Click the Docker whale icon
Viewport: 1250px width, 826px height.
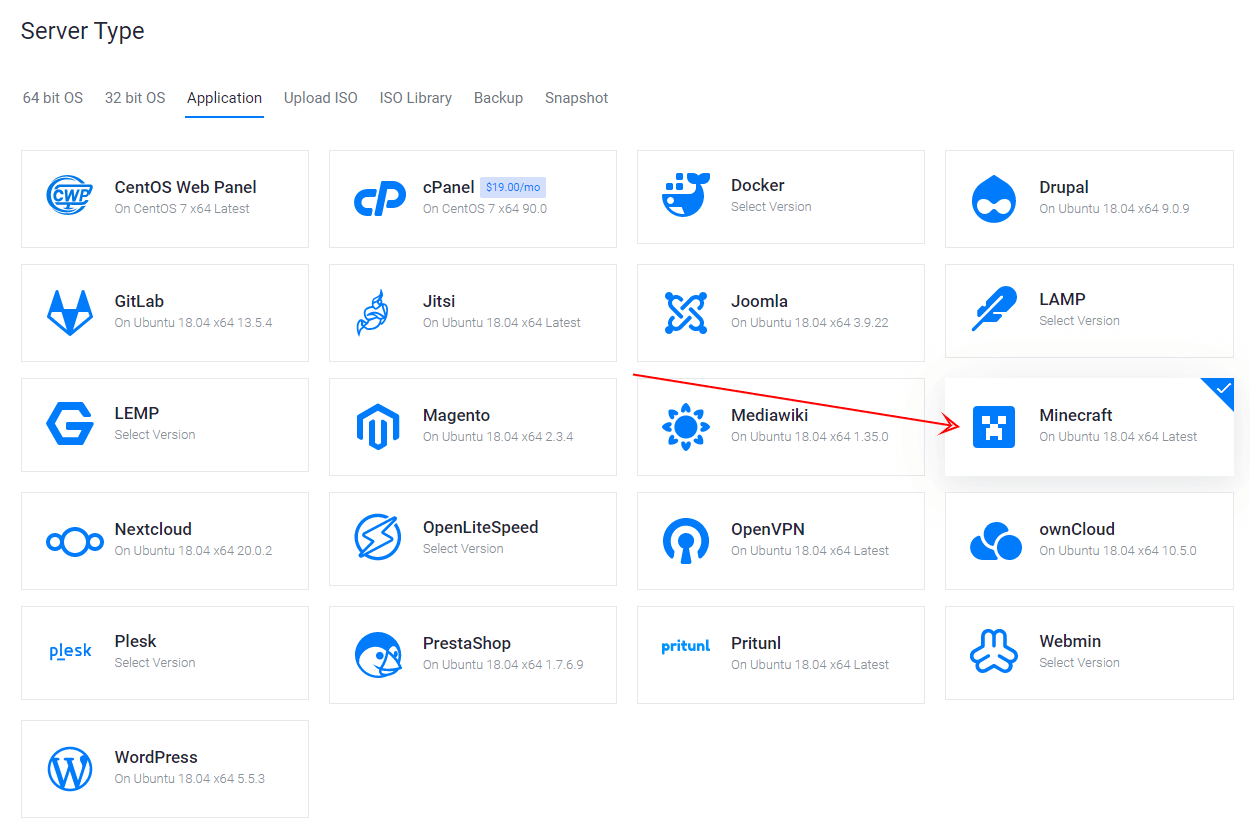tap(685, 195)
